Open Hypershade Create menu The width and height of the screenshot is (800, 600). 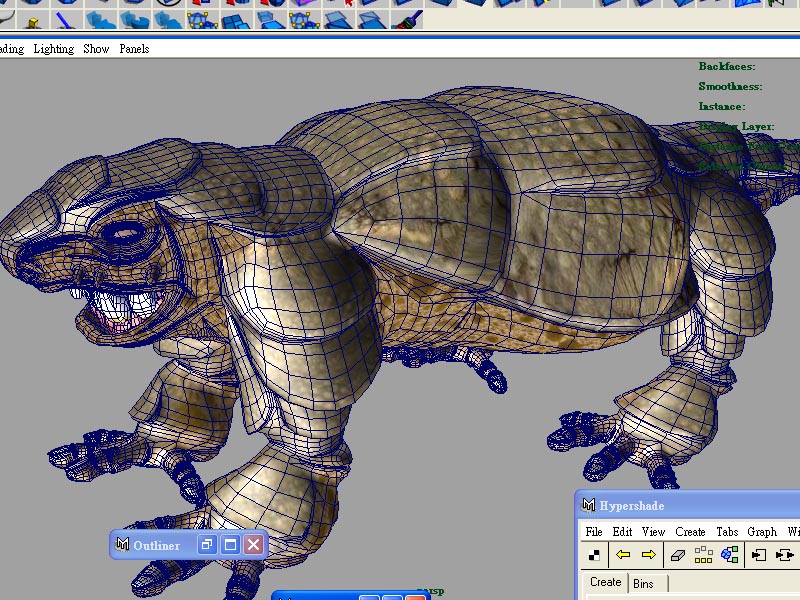[x=690, y=532]
